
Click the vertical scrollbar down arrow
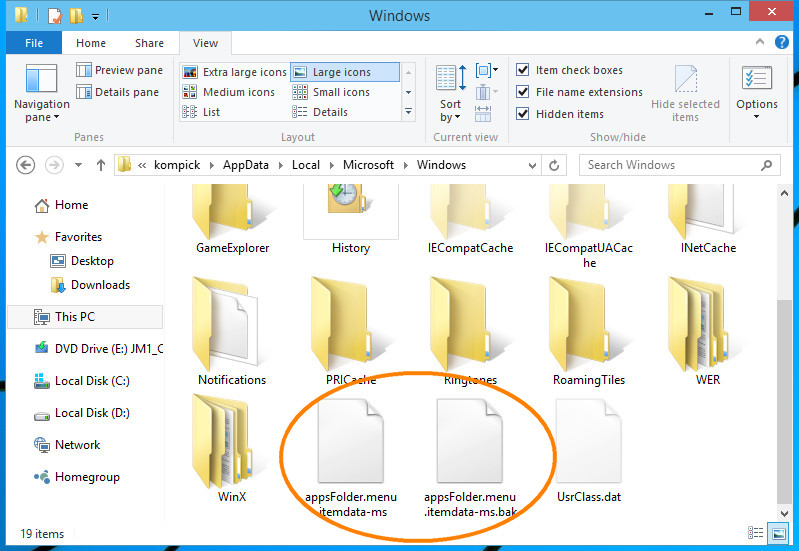[x=784, y=513]
